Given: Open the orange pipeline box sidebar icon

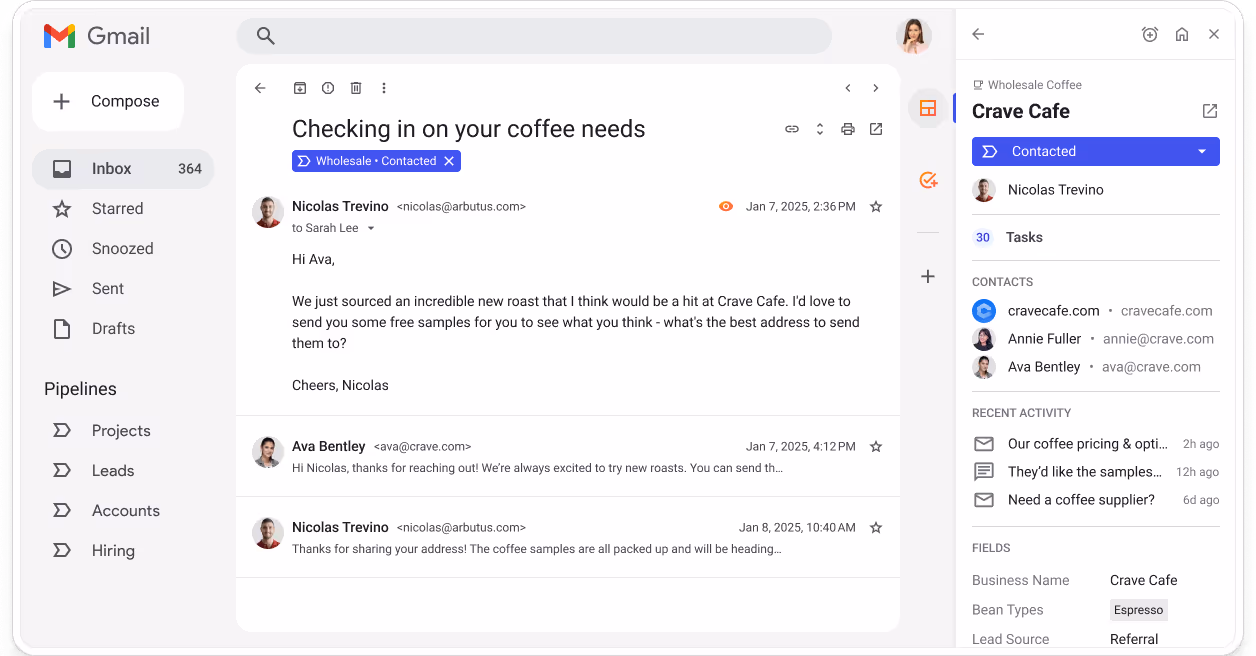Looking at the screenshot, I should tap(928, 108).
